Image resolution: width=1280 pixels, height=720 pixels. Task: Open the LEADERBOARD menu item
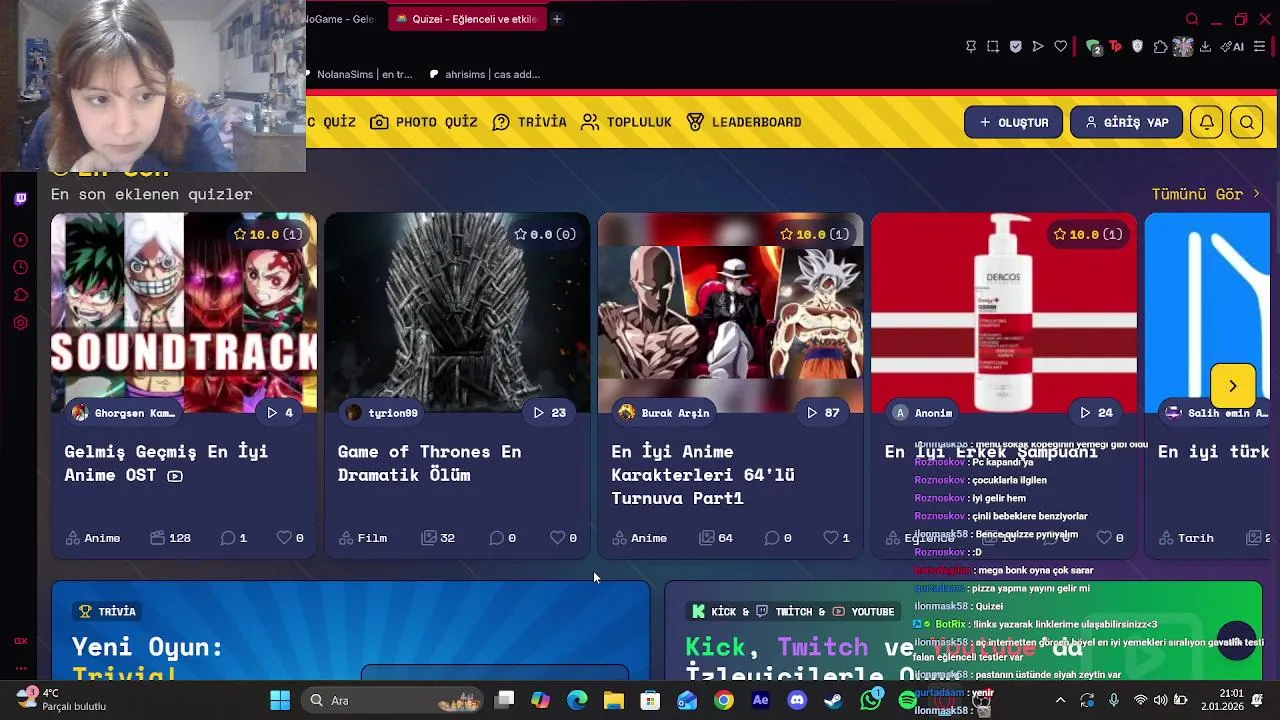coord(744,122)
